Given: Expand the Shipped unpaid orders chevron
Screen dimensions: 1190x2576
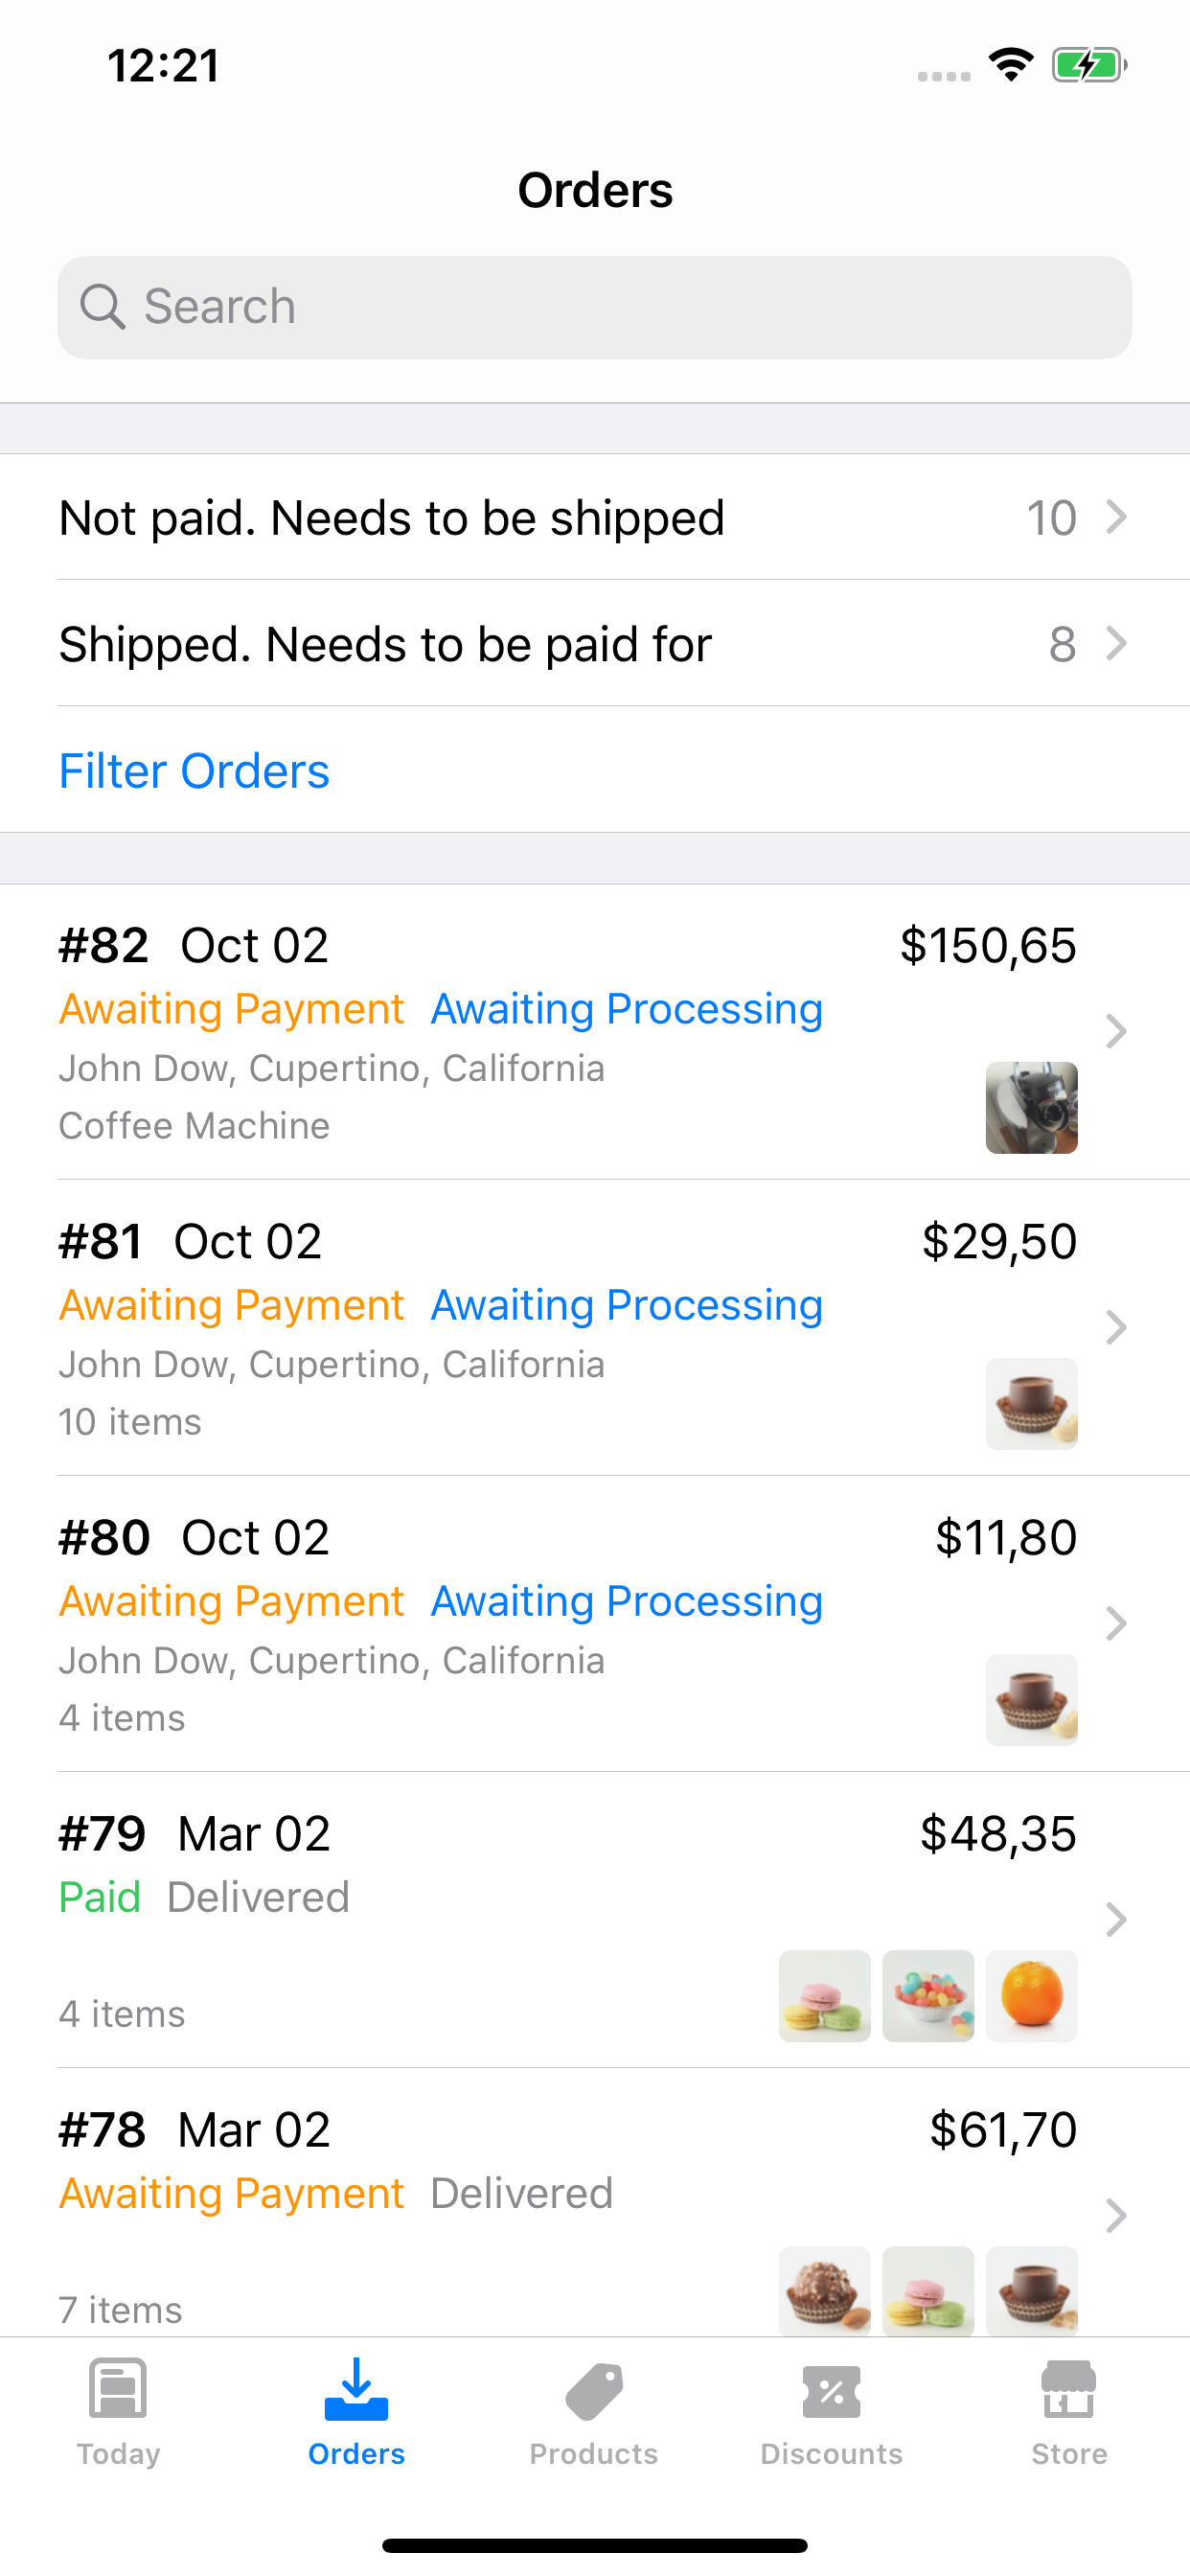Looking at the screenshot, I should tap(1116, 643).
